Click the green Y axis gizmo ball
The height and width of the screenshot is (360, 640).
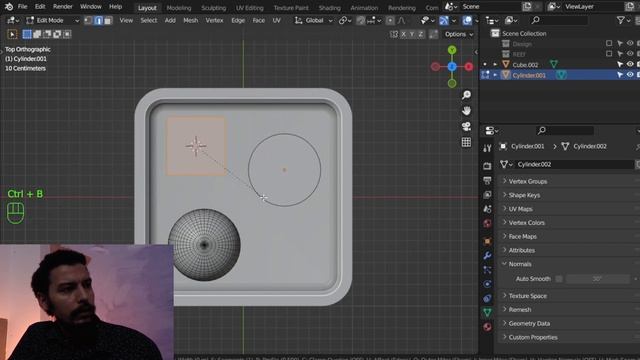452,50
